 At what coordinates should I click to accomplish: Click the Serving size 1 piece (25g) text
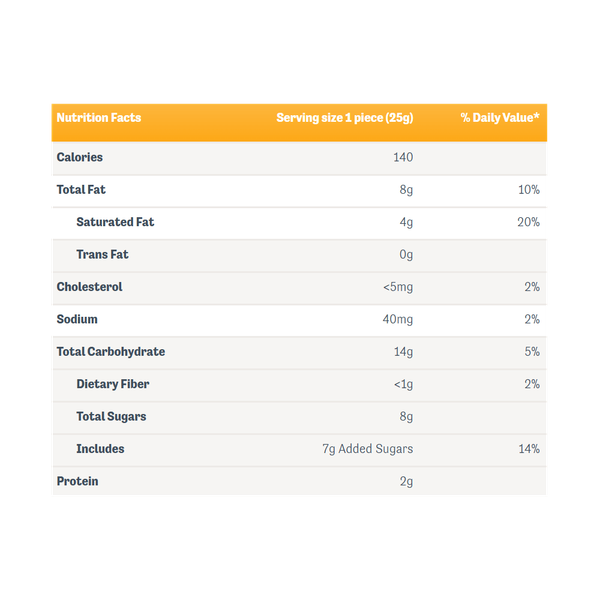(344, 118)
